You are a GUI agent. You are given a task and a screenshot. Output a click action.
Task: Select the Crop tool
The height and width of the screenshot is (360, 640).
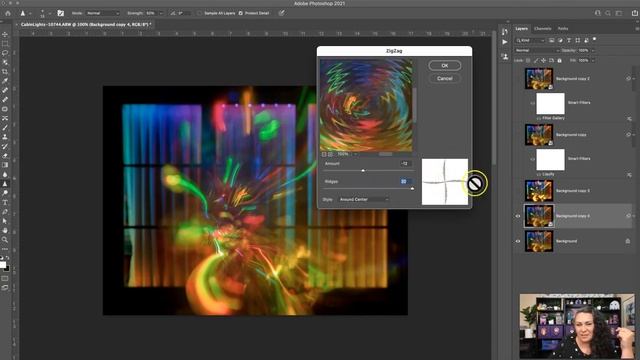click(x=5, y=72)
